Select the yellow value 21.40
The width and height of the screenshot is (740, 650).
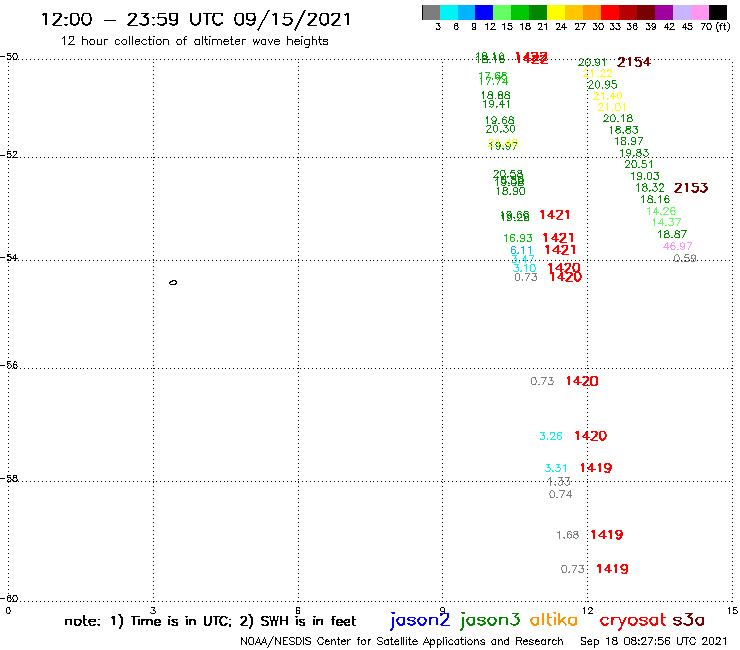[608, 96]
